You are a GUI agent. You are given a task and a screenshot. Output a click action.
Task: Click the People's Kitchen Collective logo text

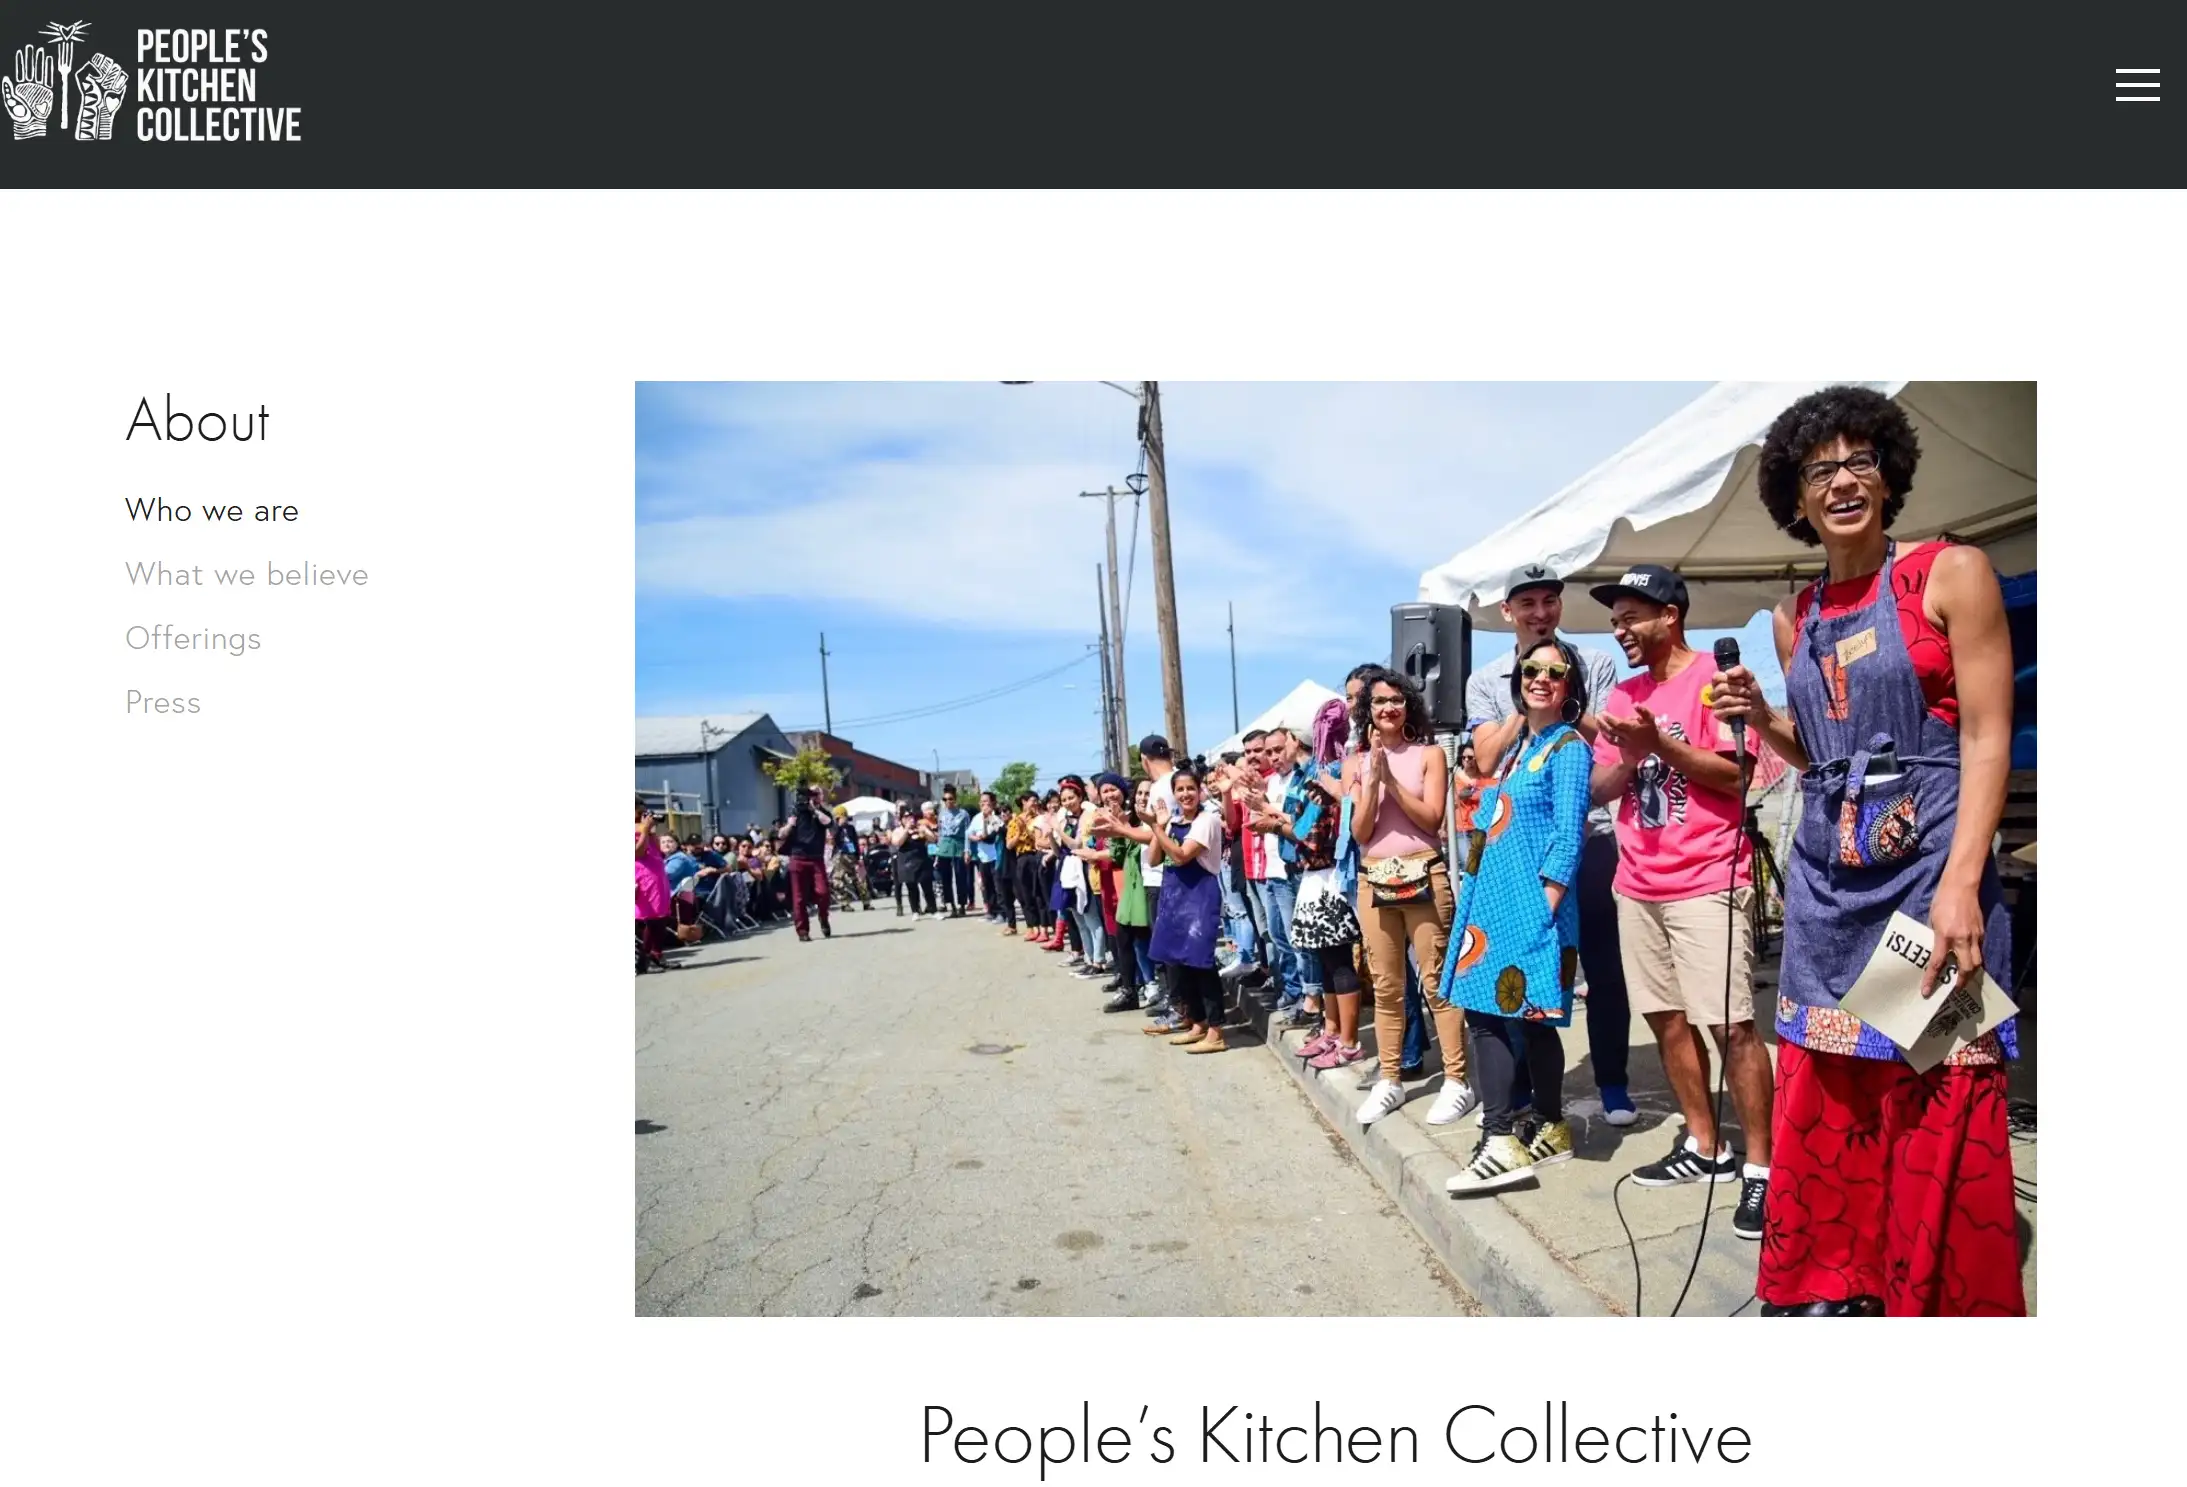(218, 85)
